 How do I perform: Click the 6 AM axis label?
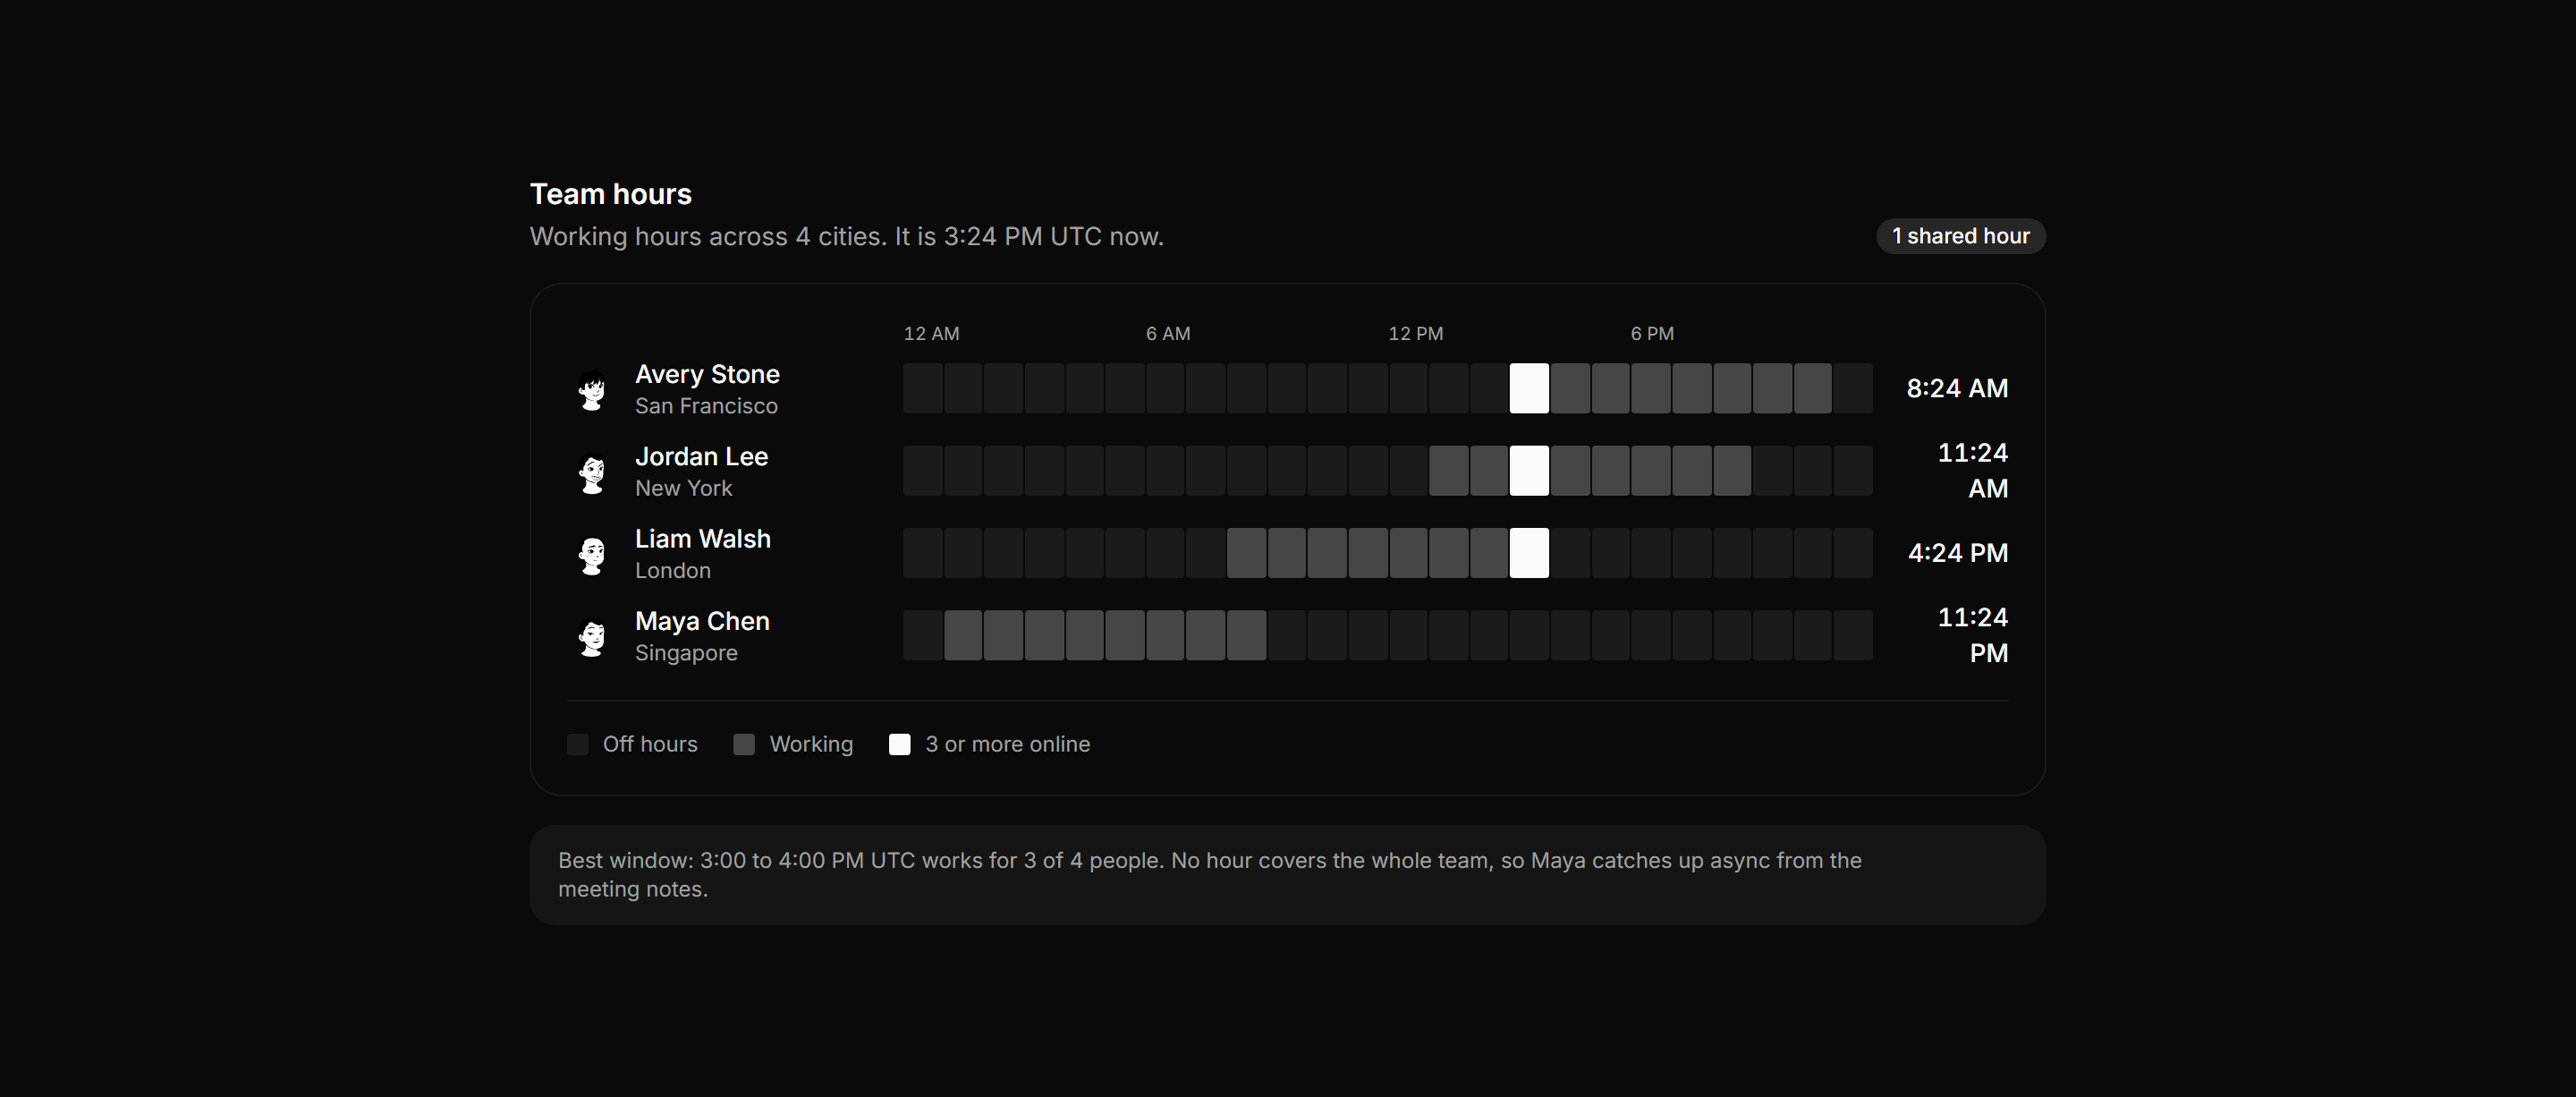tap(1168, 334)
